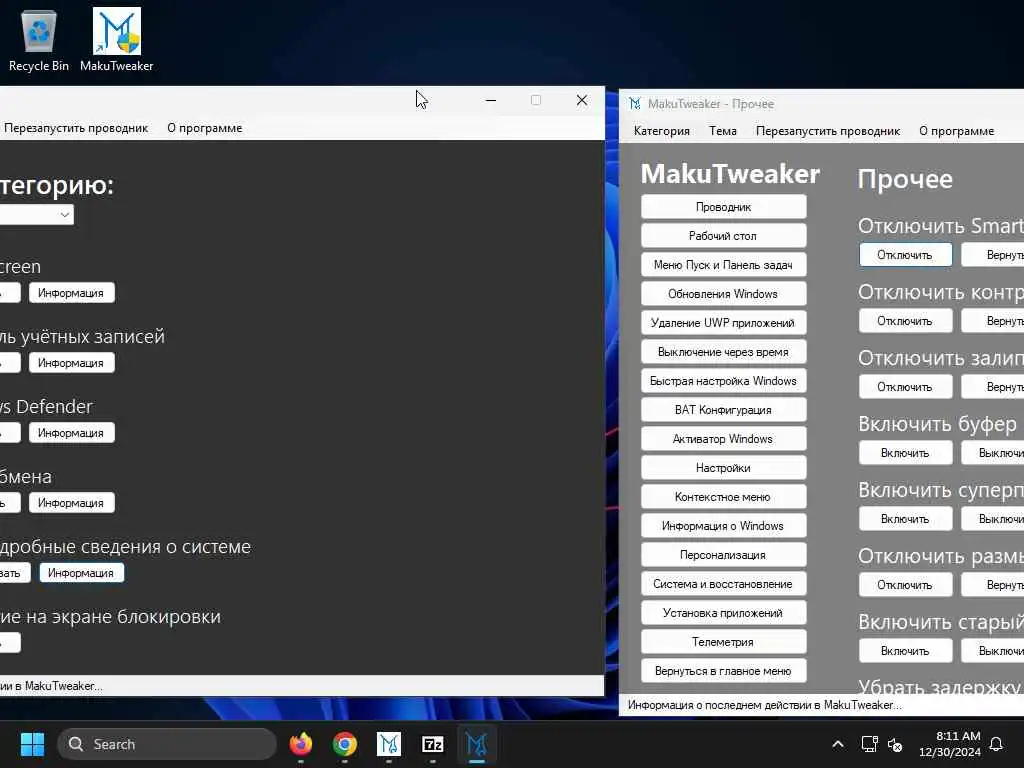Select Система и восстановление
This screenshot has width=1024, height=768.
pyautogui.click(x=724, y=584)
